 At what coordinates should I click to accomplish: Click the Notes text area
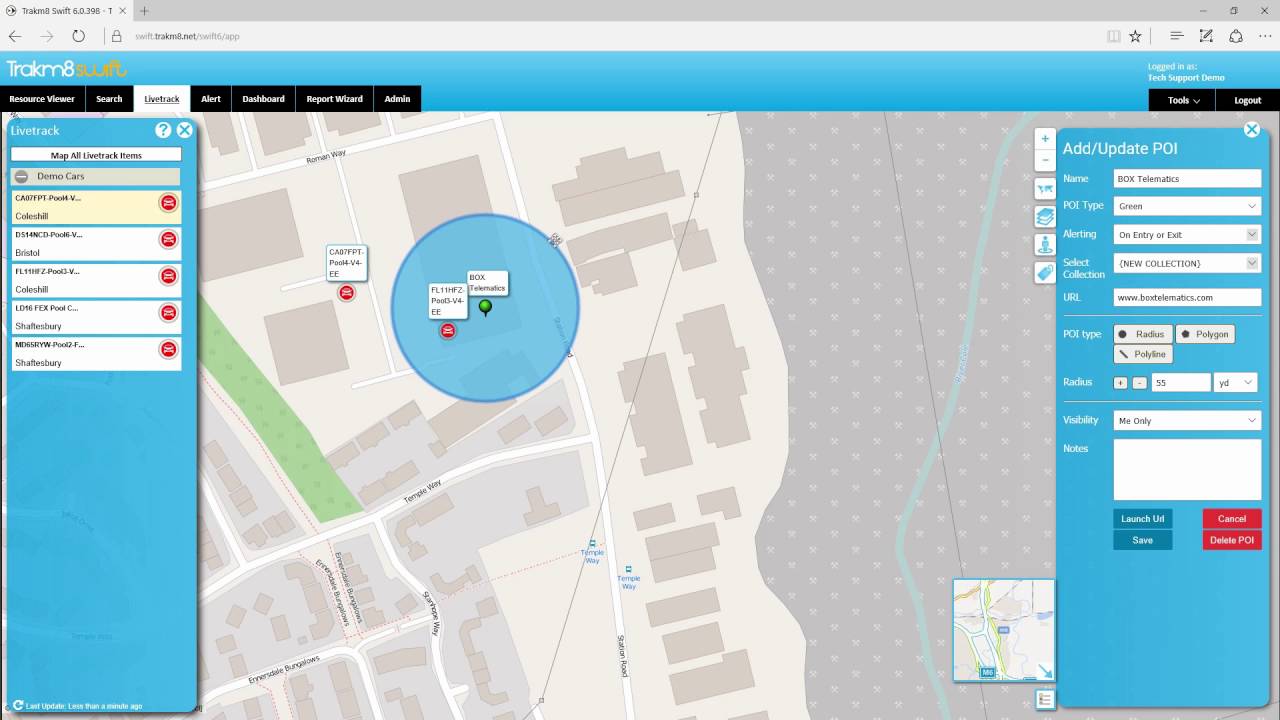coord(1187,469)
